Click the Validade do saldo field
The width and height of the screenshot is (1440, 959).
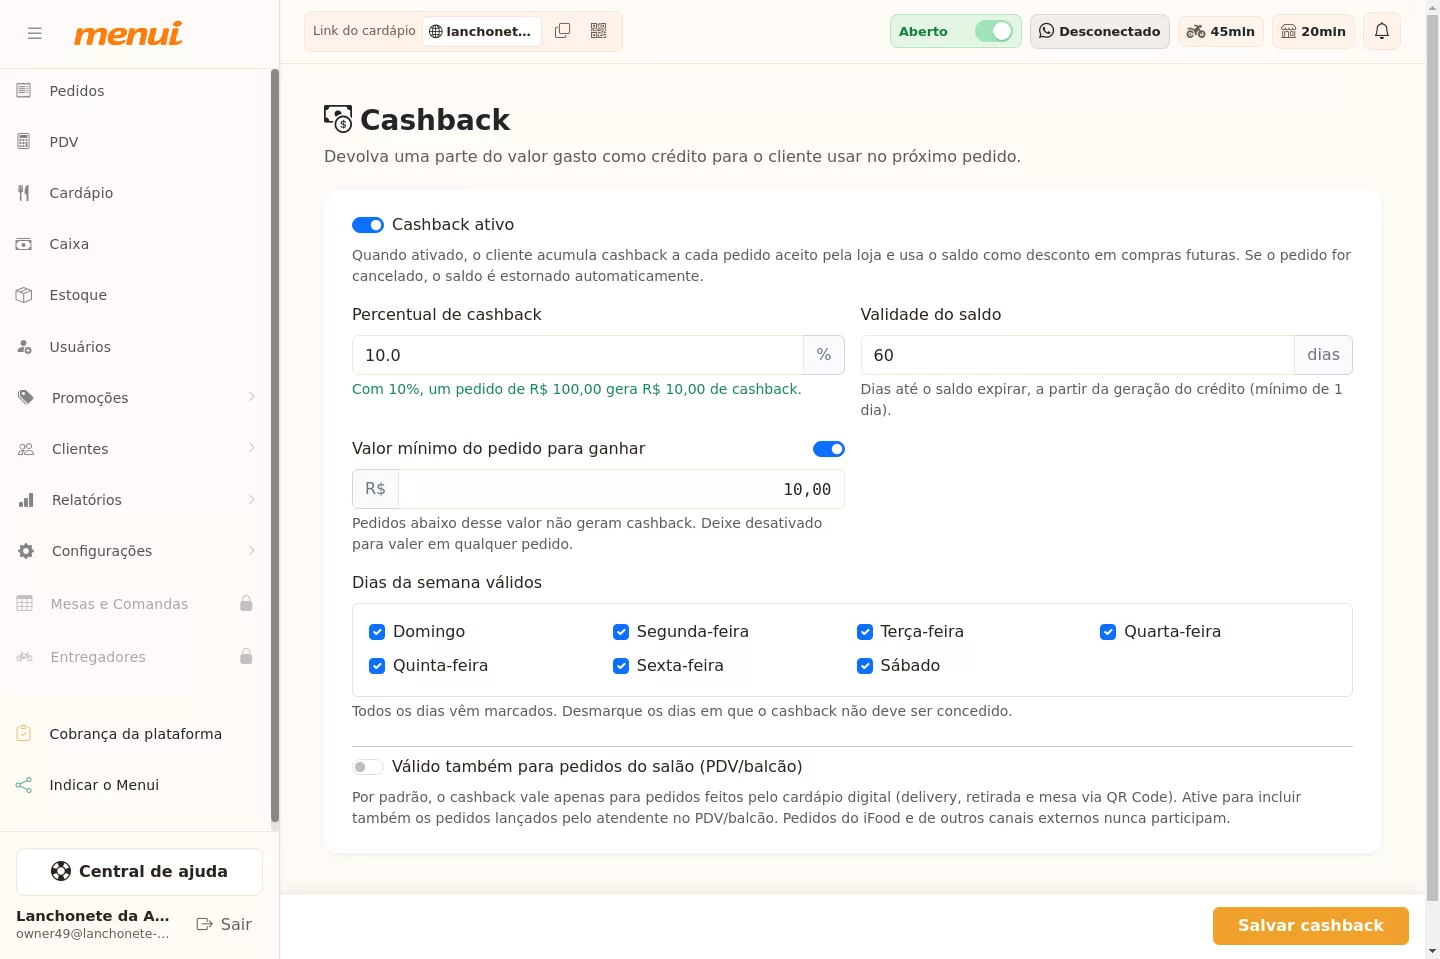(x=1078, y=355)
